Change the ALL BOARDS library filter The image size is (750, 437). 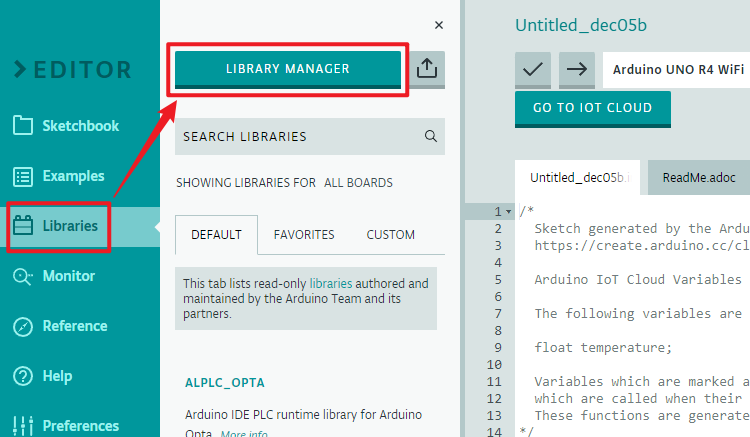(358, 183)
